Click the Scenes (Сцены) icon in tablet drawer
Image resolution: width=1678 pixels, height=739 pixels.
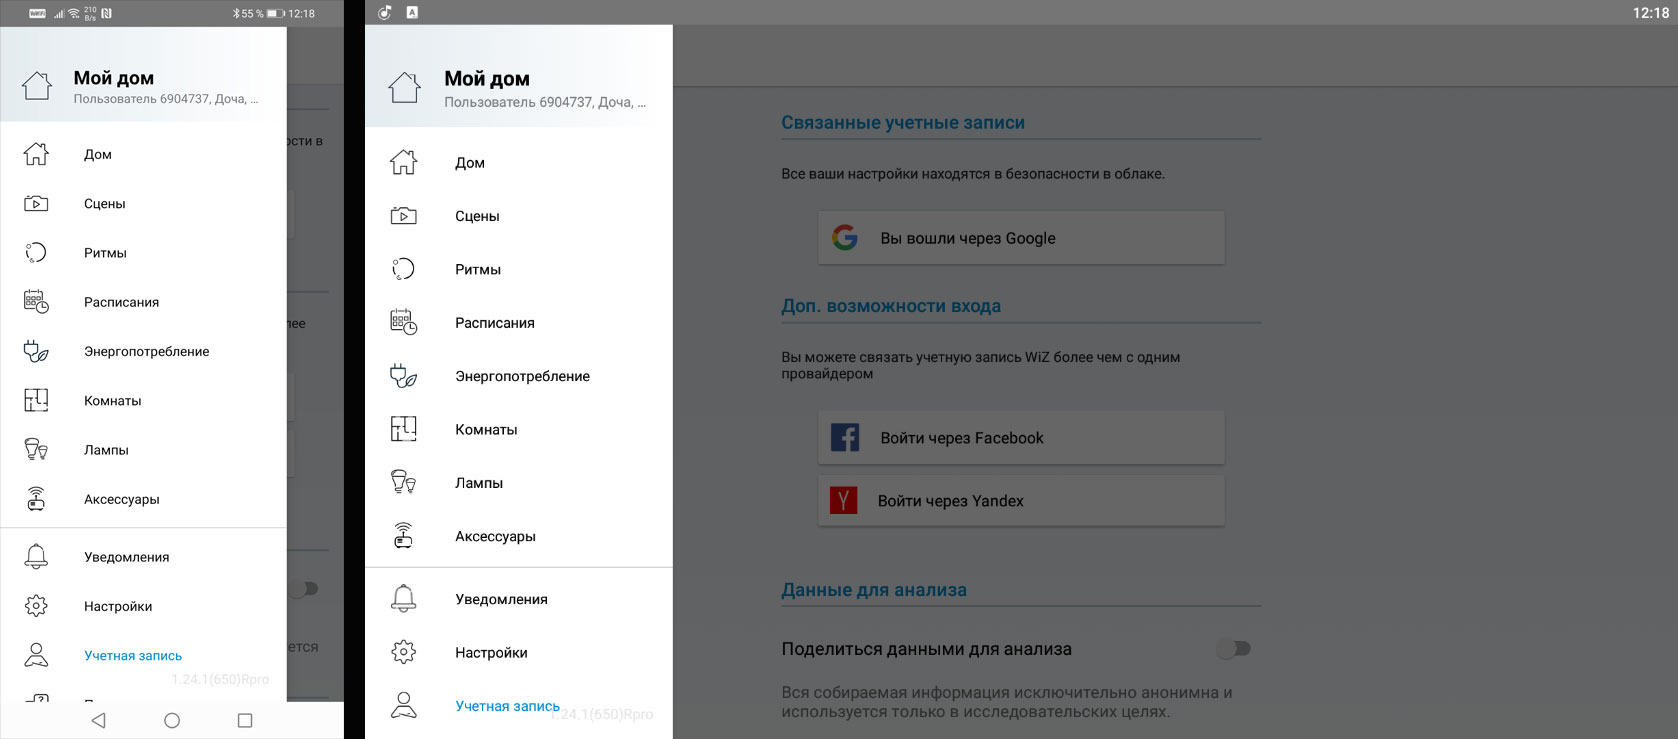(x=403, y=216)
